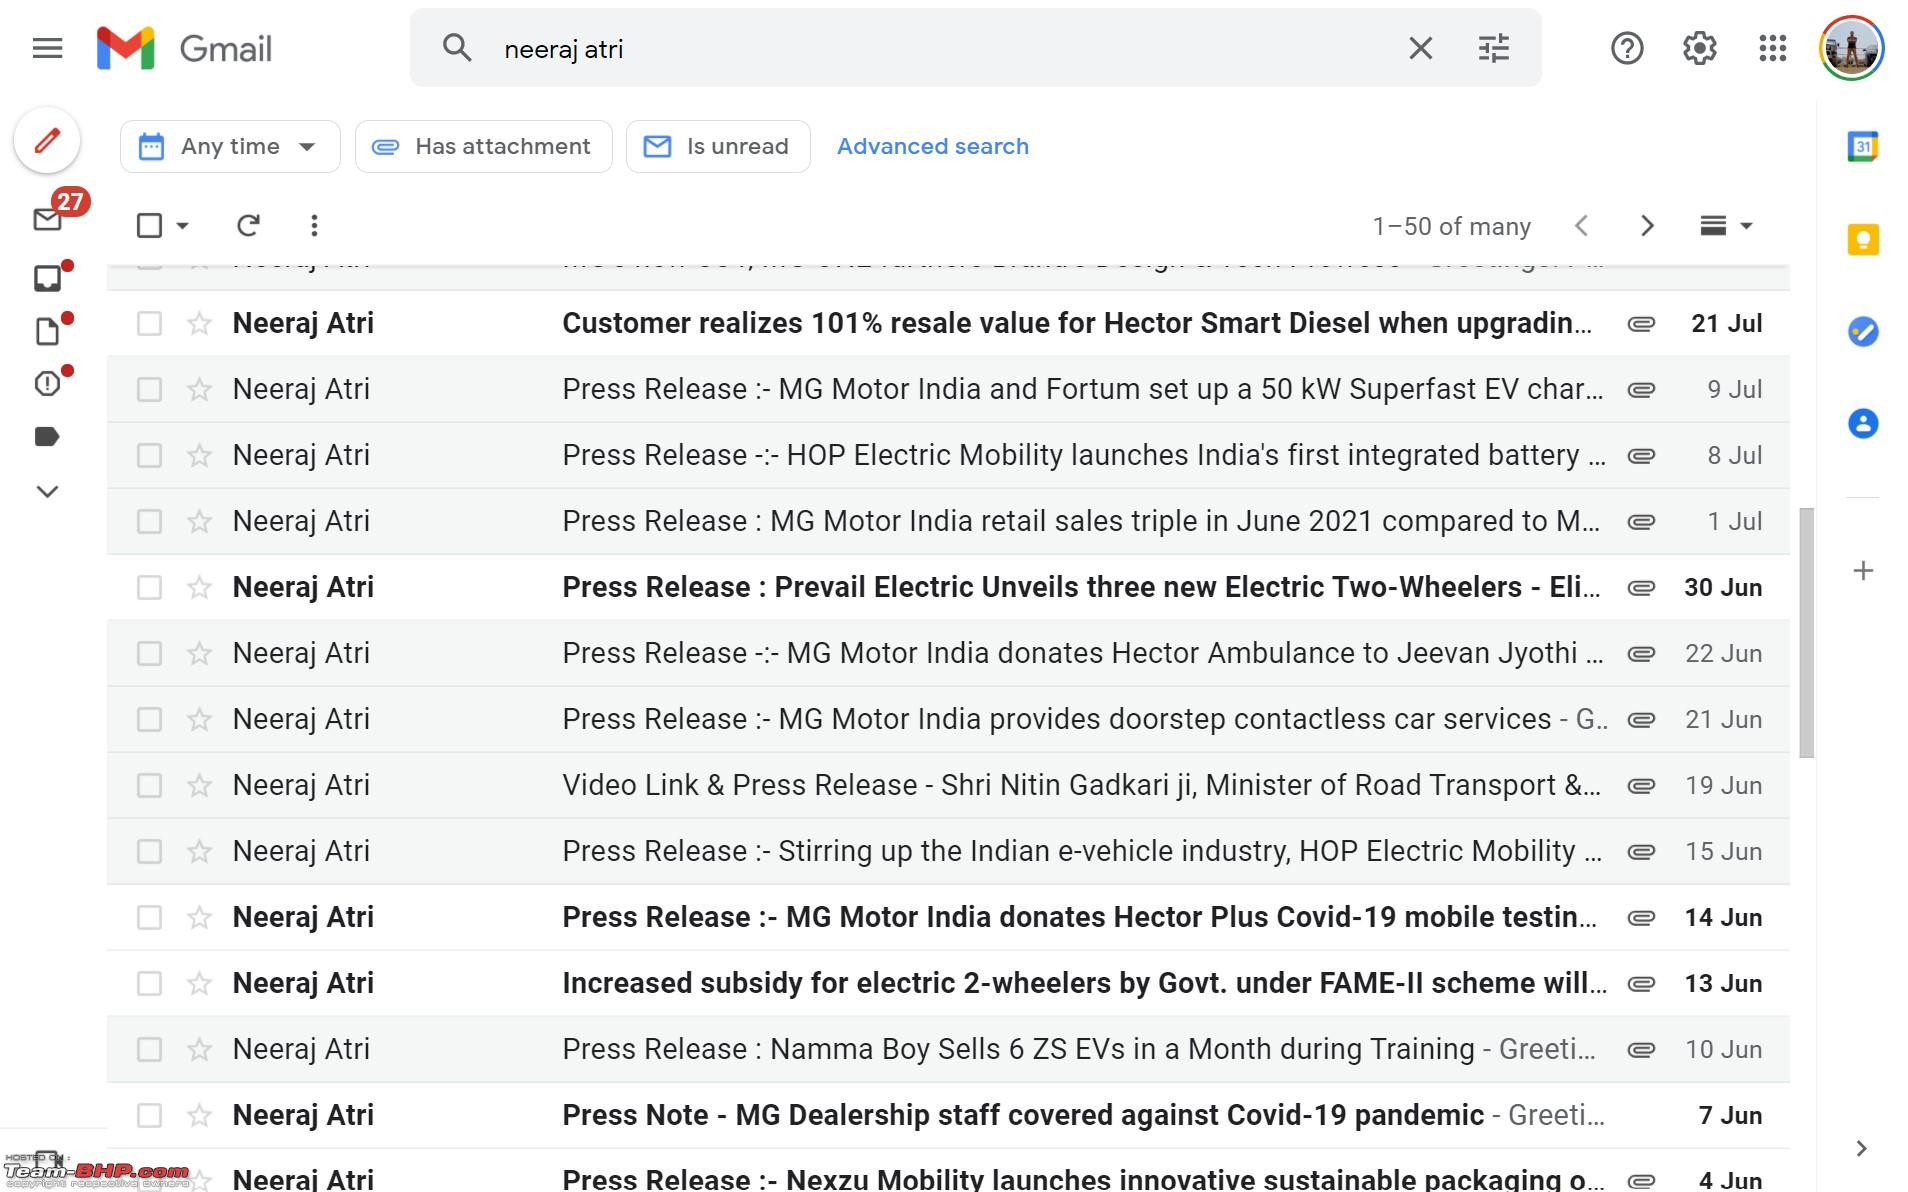Open the Support help icon
Image resolution: width=1908 pixels, height=1192 pixels.
click(1627, 48)
